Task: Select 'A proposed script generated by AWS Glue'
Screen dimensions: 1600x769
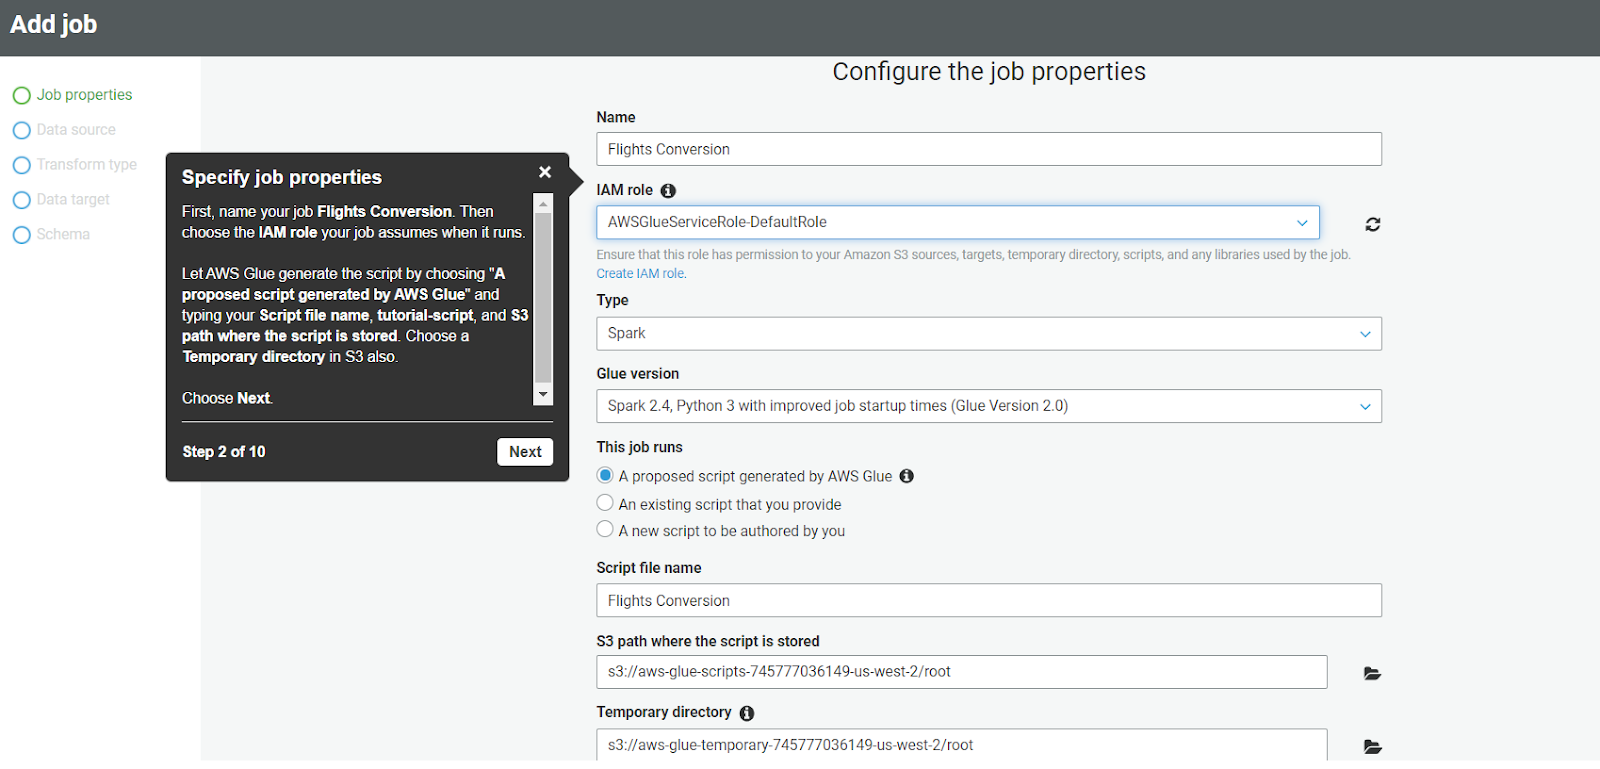Action: coord(605,475)
